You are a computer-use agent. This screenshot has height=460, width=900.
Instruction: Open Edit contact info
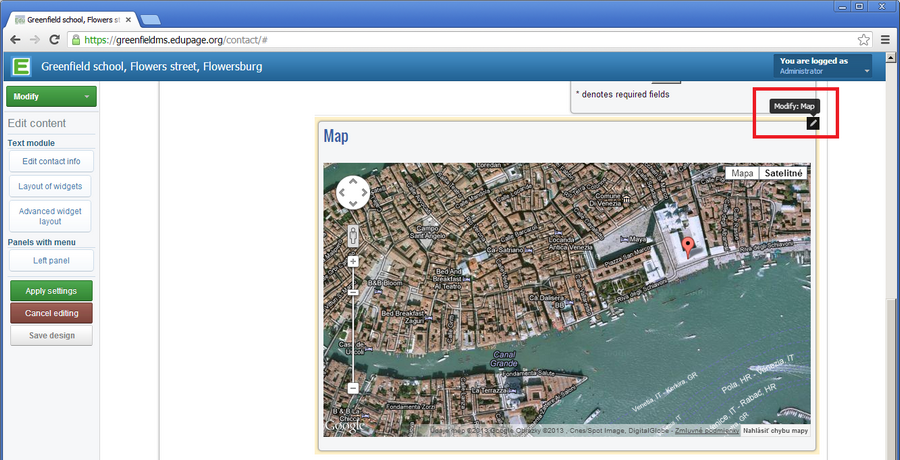click(x=51, y=161)
